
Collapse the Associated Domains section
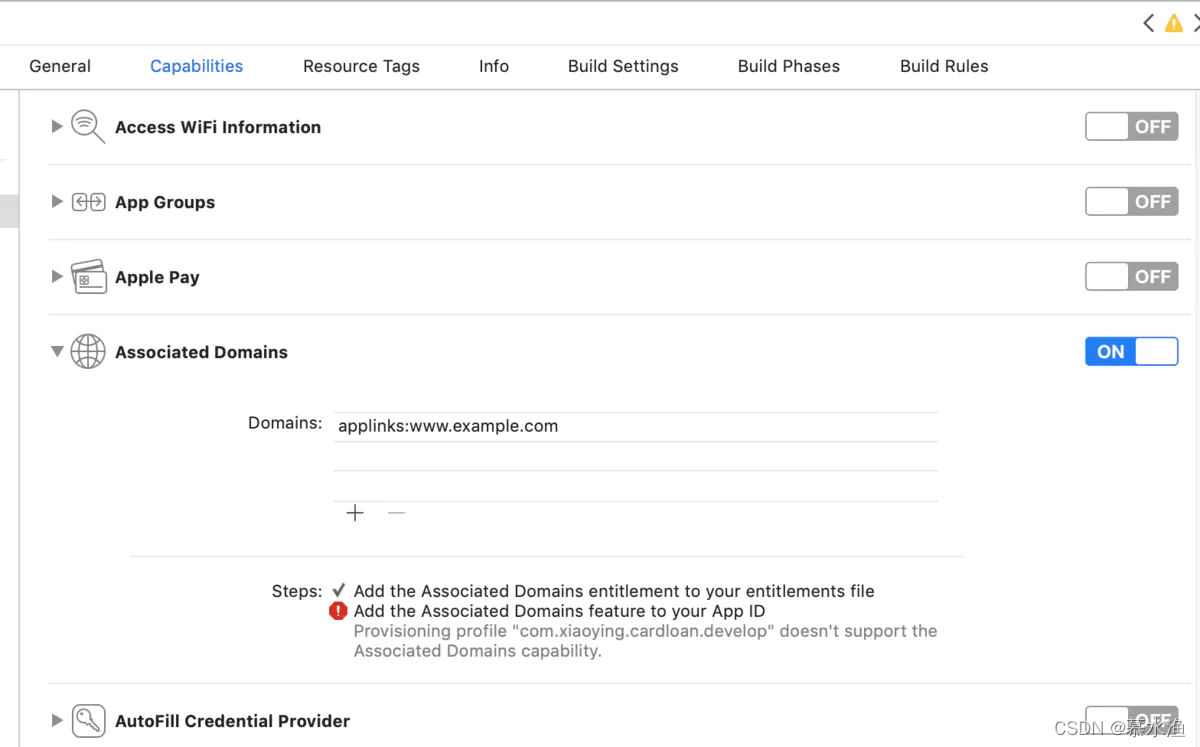[57, 352]
